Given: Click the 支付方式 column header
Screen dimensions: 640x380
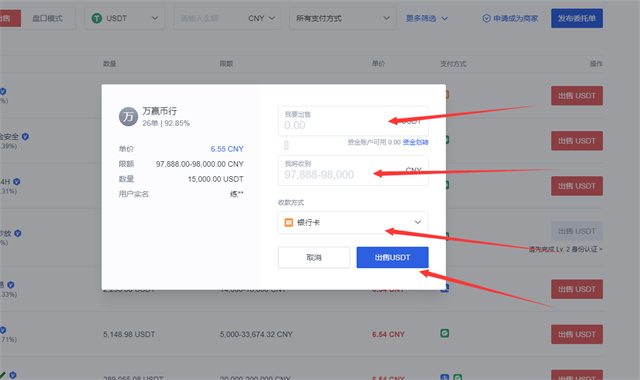Looking at the screenshot, I should pyautogui.click(x=453, y=64).
